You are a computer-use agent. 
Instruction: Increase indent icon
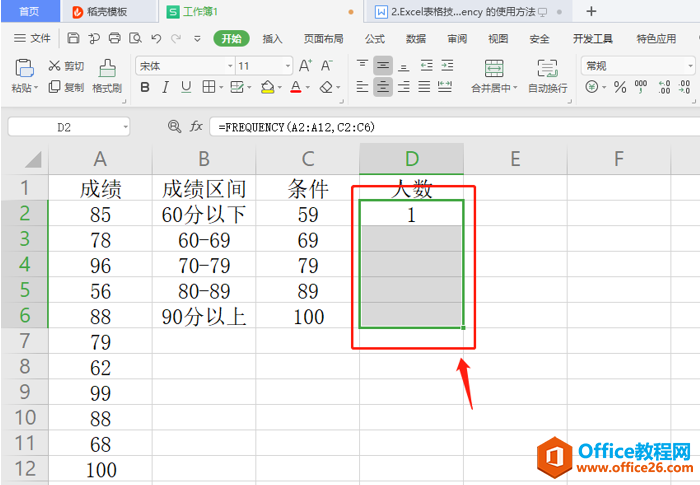pos(447,66)
